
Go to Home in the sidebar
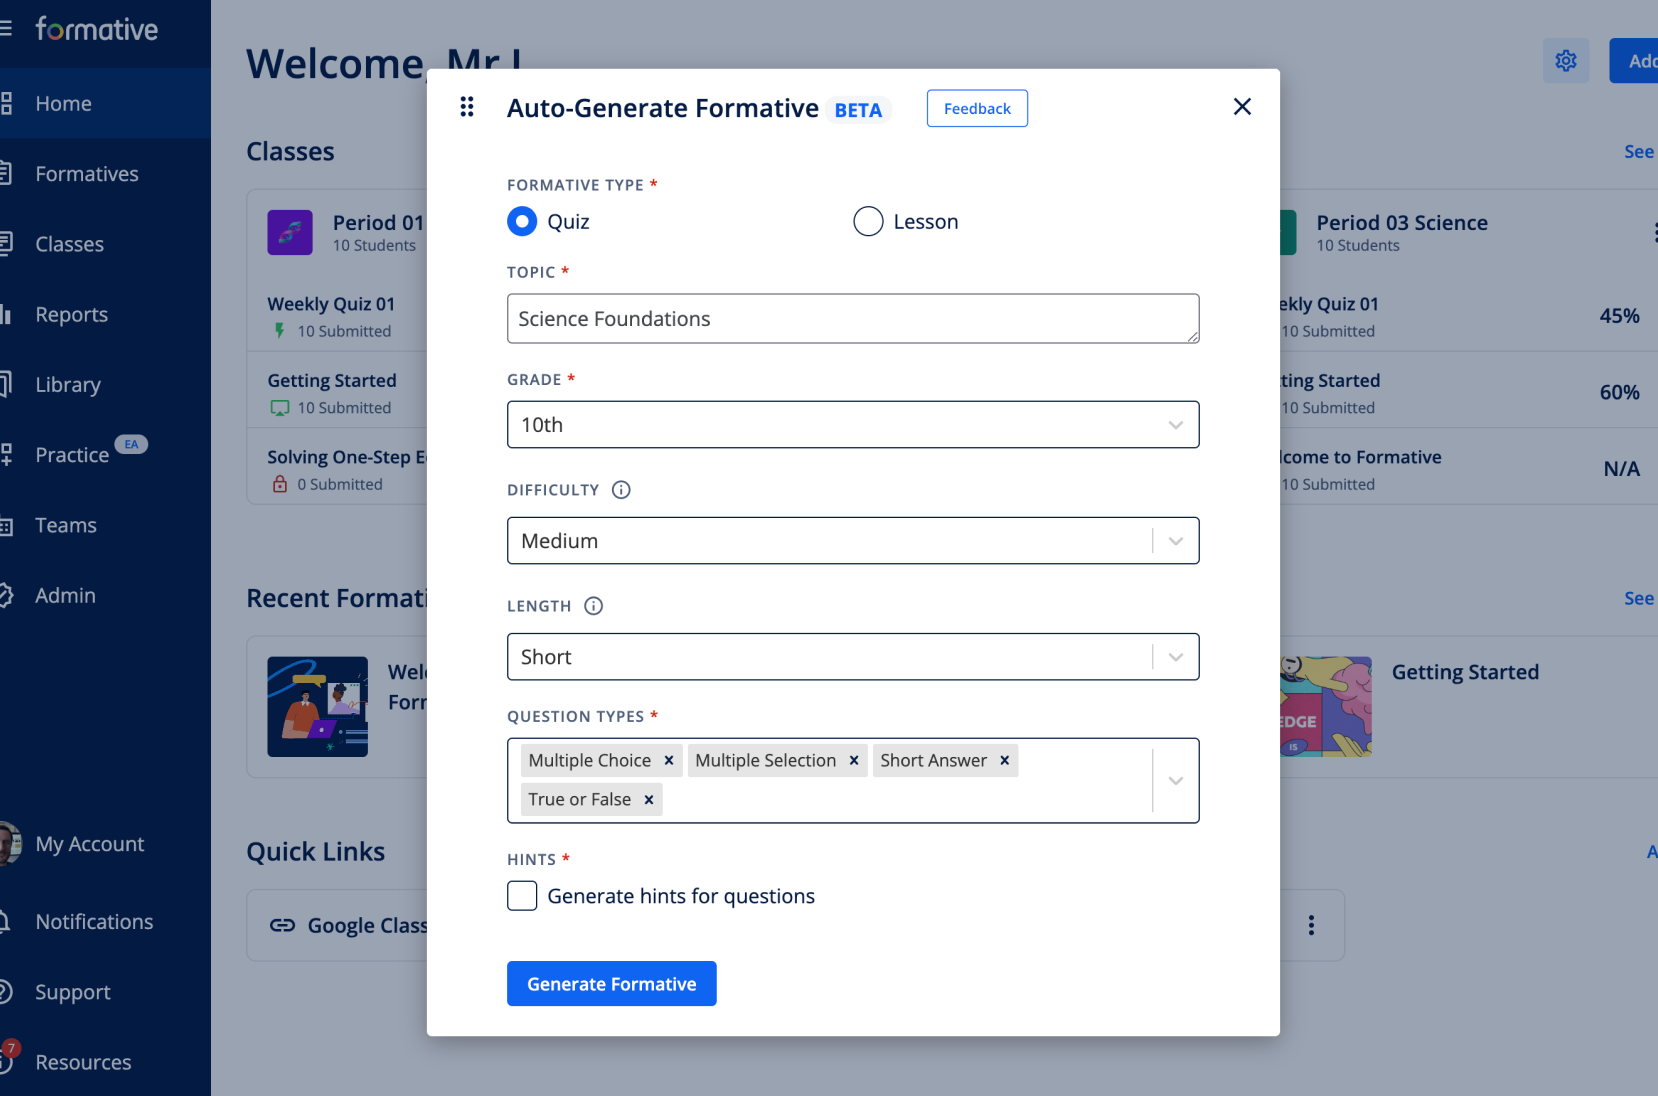pyautogui.click(x=105, y=103)
